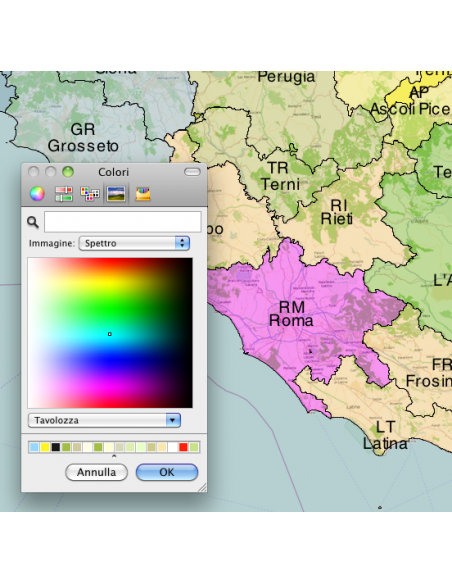Click the color marker in the spectrum

point(109,334)
